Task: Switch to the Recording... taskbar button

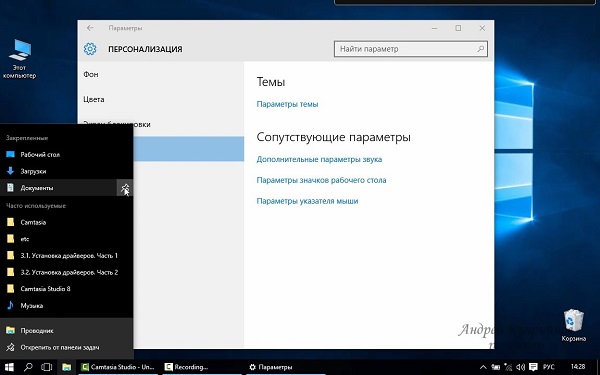Action: tap(201, 367)
